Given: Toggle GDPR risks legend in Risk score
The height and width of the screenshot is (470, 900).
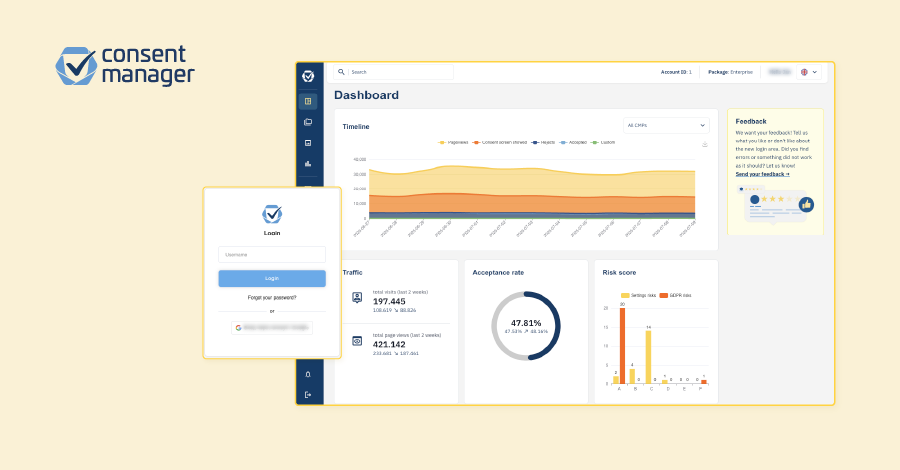Looking at the screenshot, I should pyautogui.click(x=676, y=296).
